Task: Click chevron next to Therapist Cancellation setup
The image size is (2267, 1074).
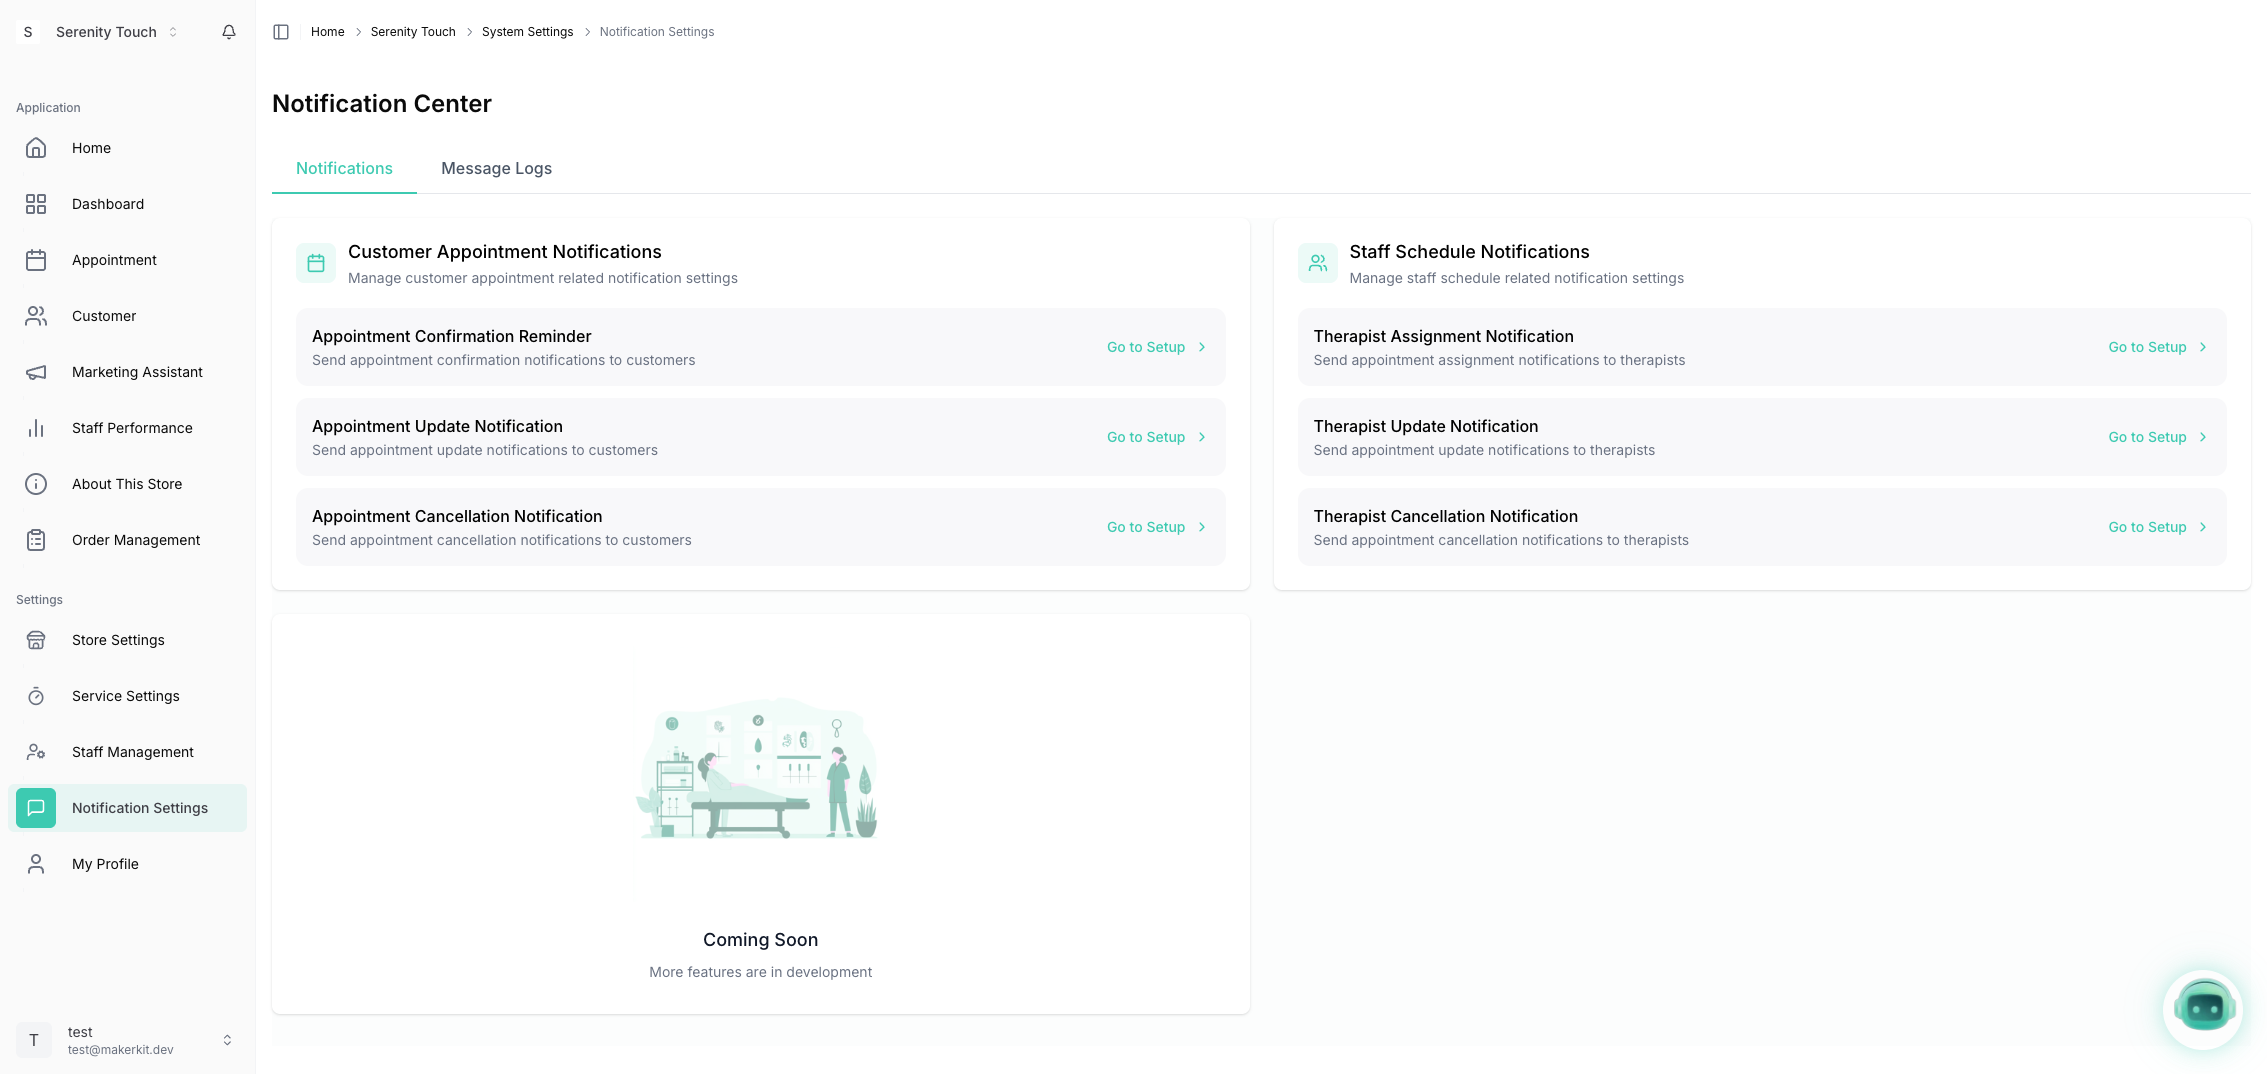Action: (x=2203, y=527)
